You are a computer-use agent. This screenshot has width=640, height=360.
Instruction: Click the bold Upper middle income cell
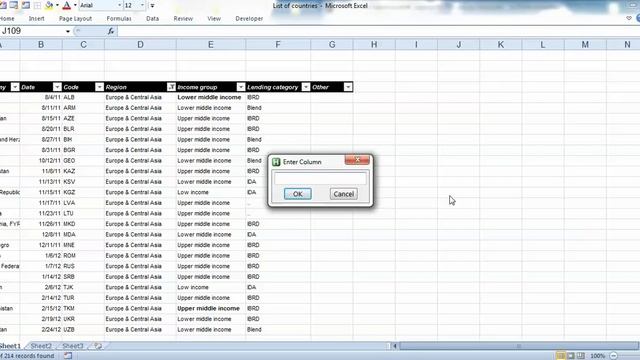click(x=211, y=308)
